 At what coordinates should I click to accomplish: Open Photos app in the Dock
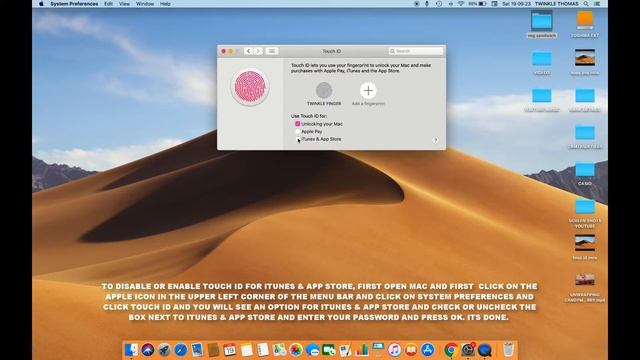[x=296, y=350]
